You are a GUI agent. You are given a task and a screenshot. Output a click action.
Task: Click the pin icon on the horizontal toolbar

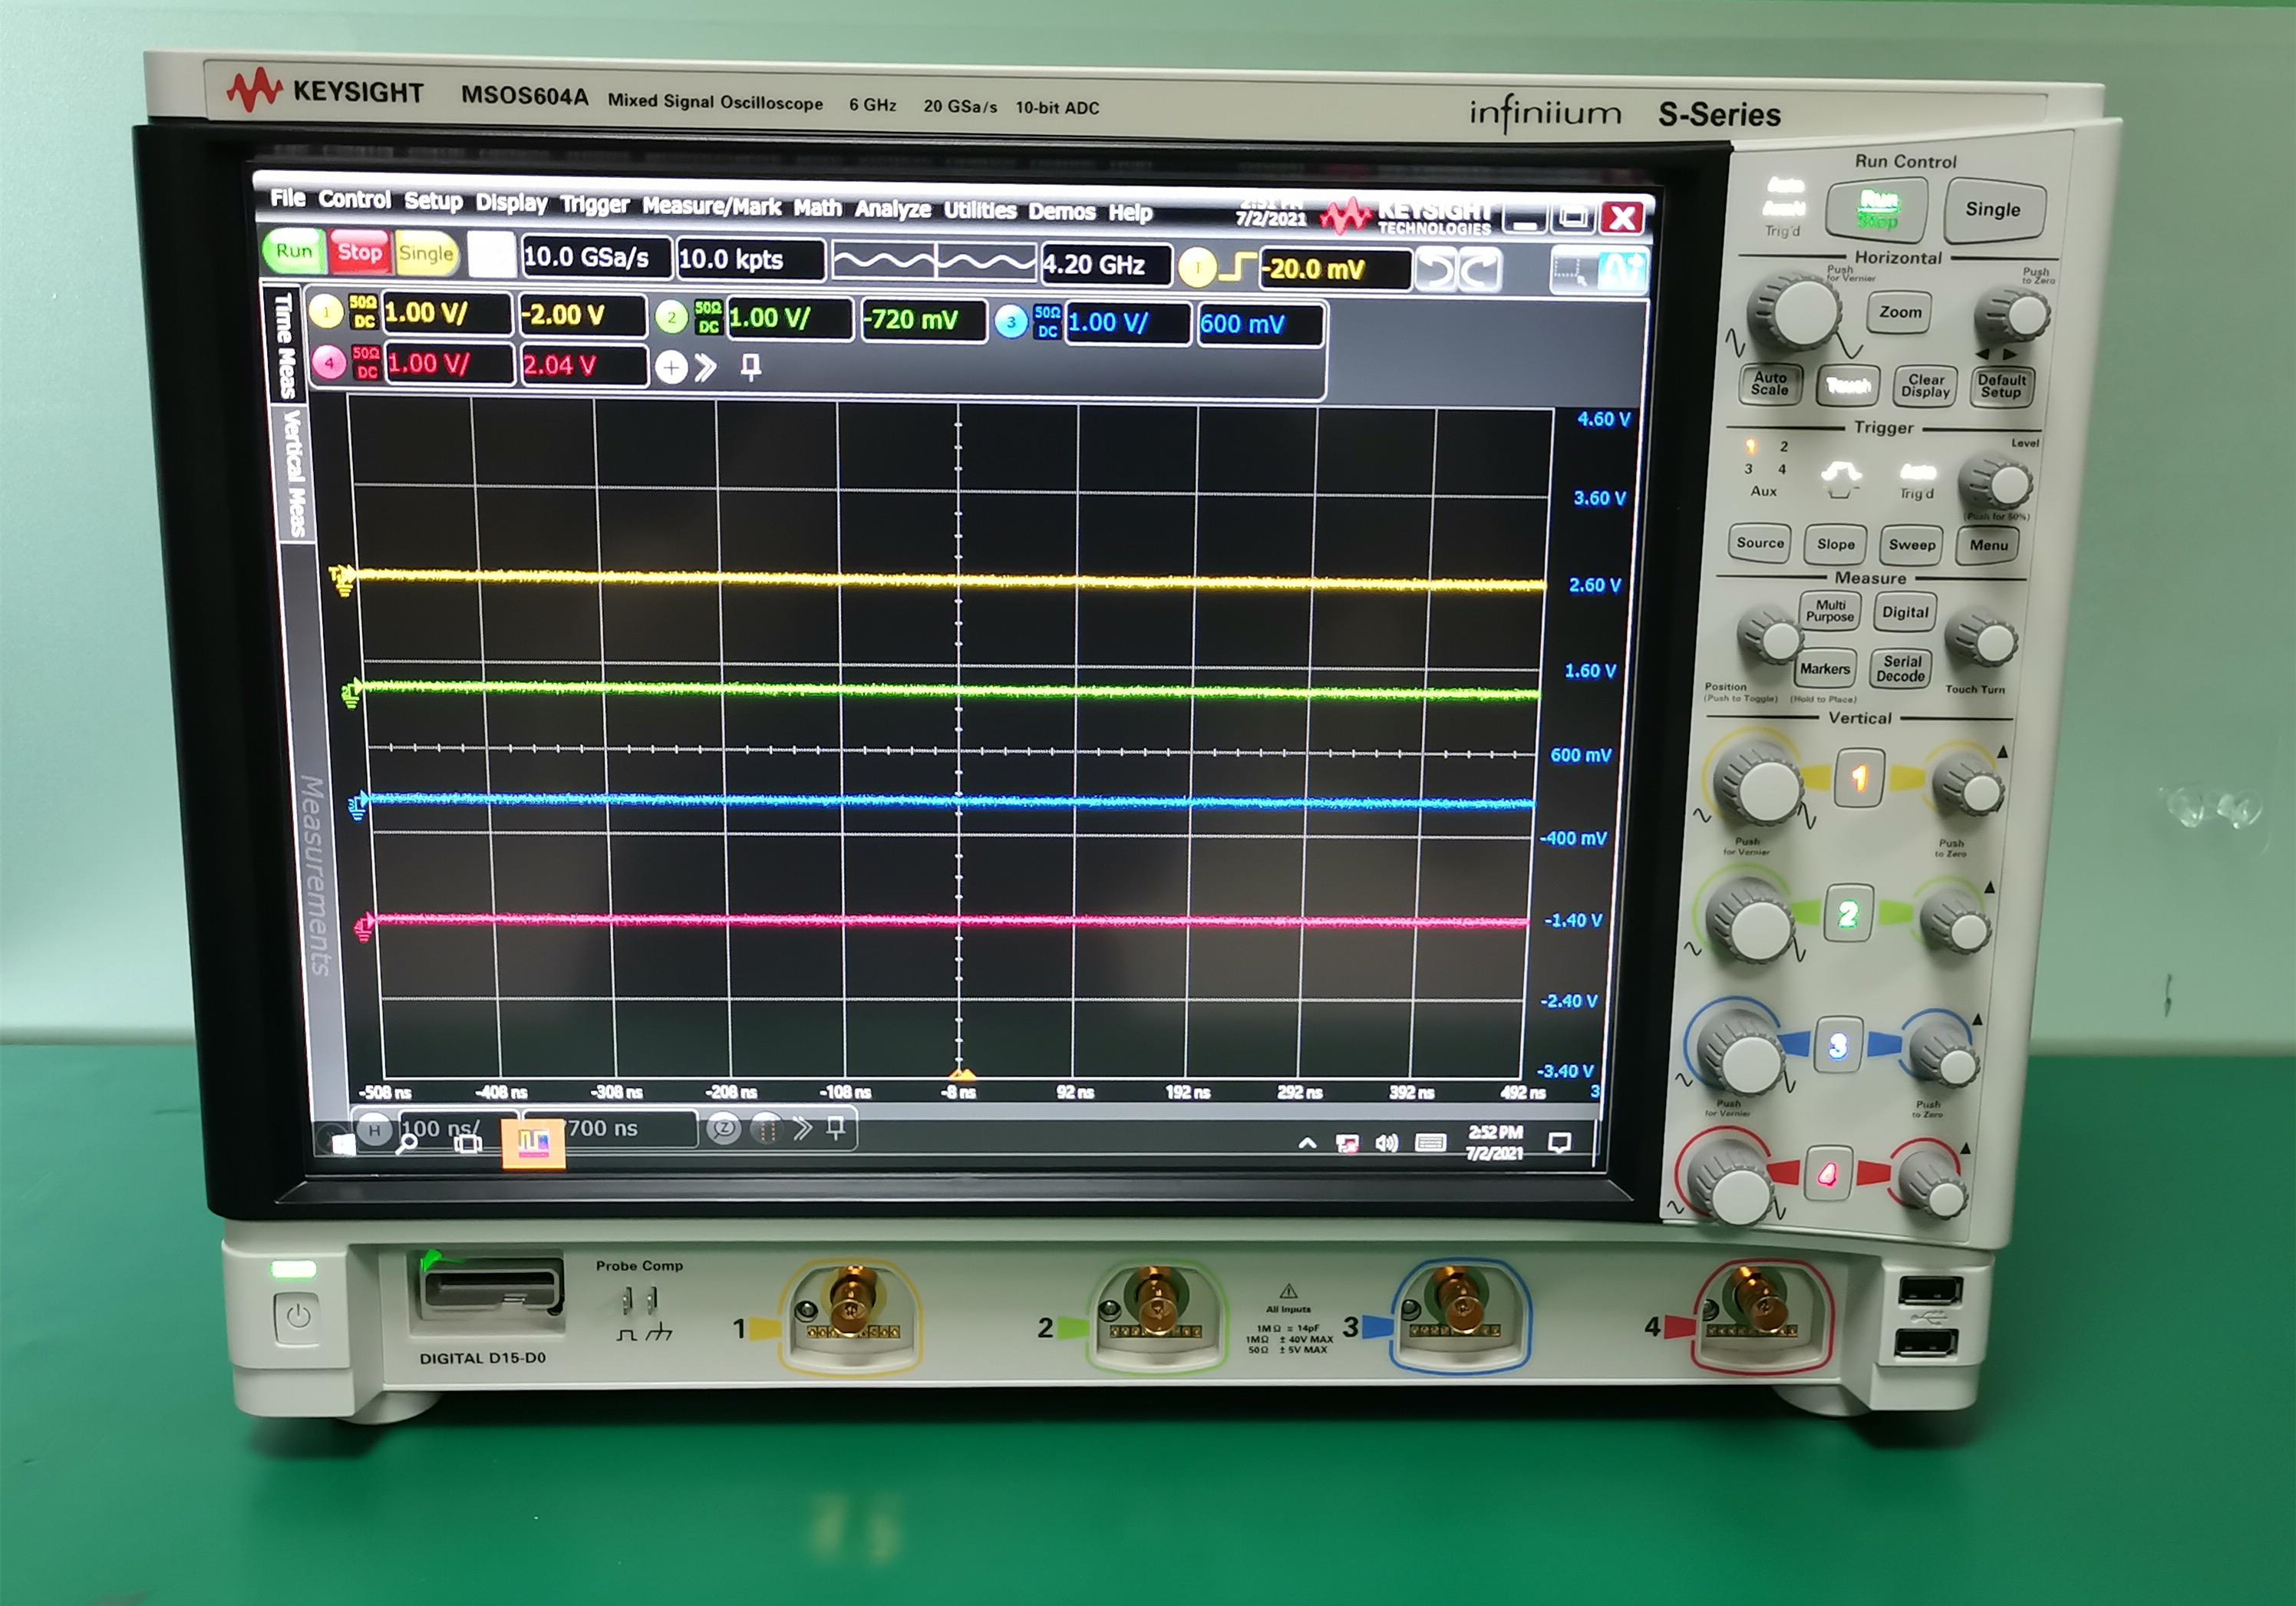click(x=836, y=1129)
